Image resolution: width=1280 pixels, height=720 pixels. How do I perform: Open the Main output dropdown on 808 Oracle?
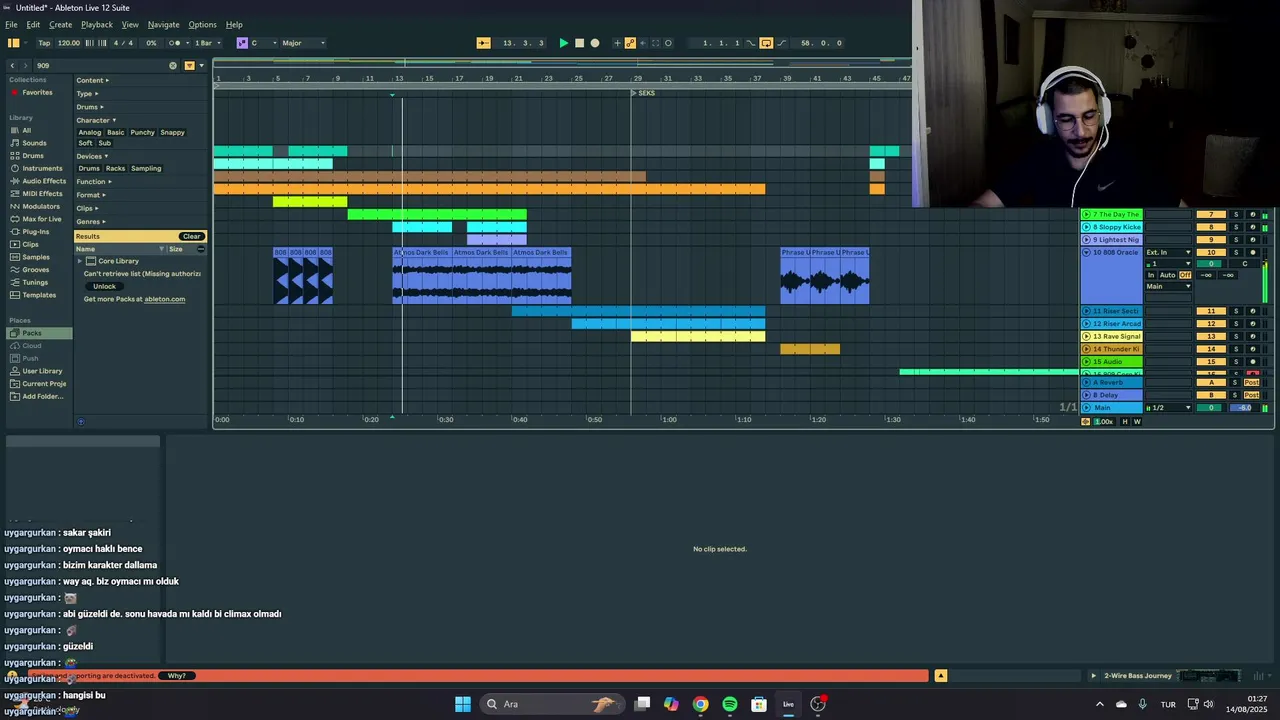click(1169, 287)
